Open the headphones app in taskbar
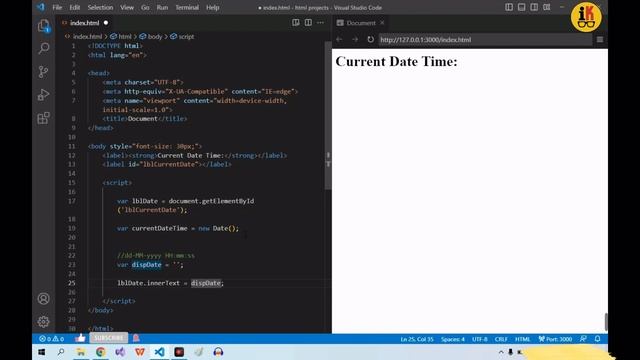The height and width of the screenshot is (360, 640). coord(218,352)
